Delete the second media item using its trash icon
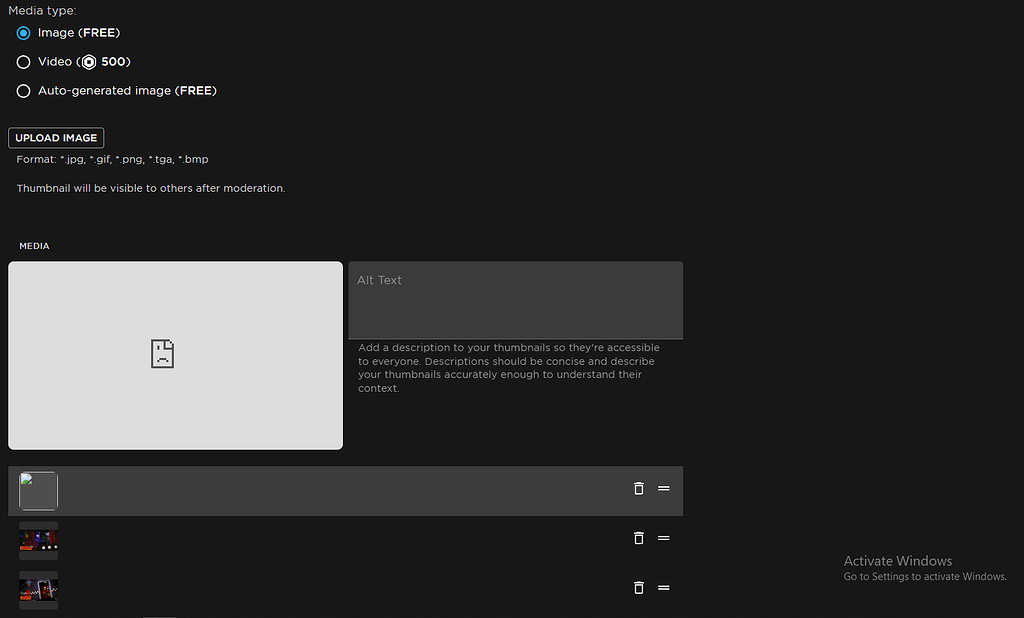1024x618 pixels. pyautogui.click(x=639, y=538)
